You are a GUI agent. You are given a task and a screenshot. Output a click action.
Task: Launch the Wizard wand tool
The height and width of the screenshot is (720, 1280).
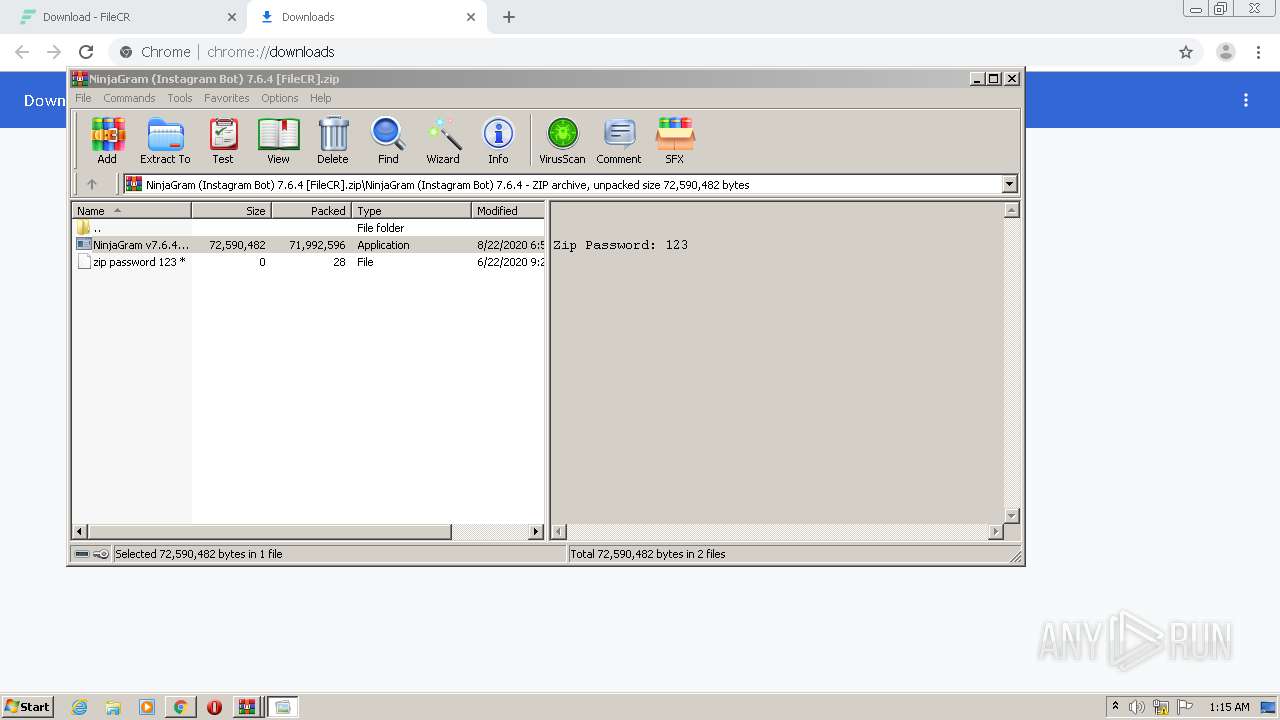443,140
